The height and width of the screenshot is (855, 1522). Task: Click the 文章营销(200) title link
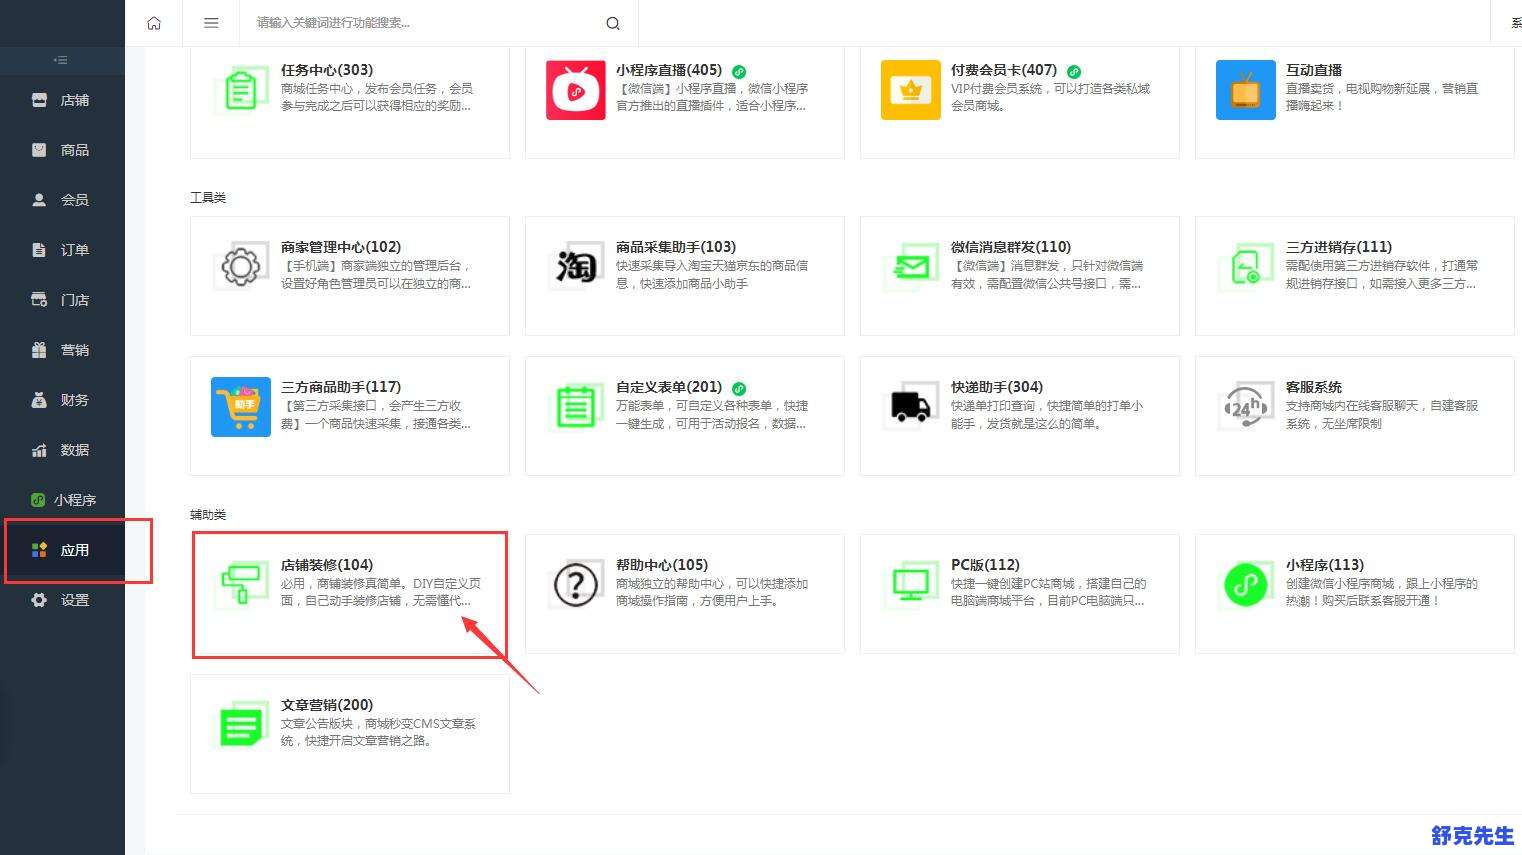[326, 705]
